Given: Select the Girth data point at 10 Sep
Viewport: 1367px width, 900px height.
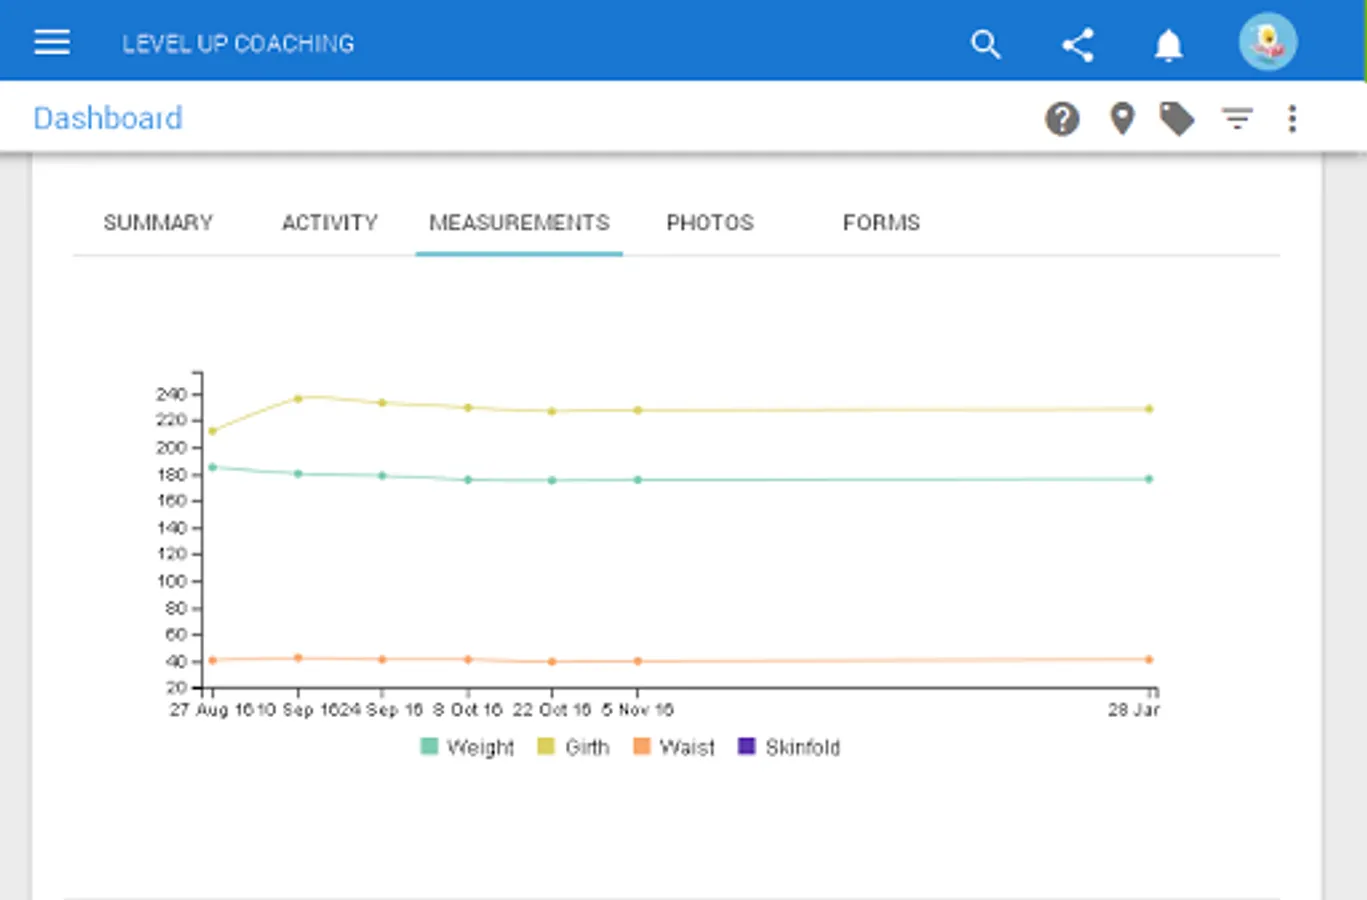Looking at the screenshot, I should pyautogui.click(x=298, y=398).
